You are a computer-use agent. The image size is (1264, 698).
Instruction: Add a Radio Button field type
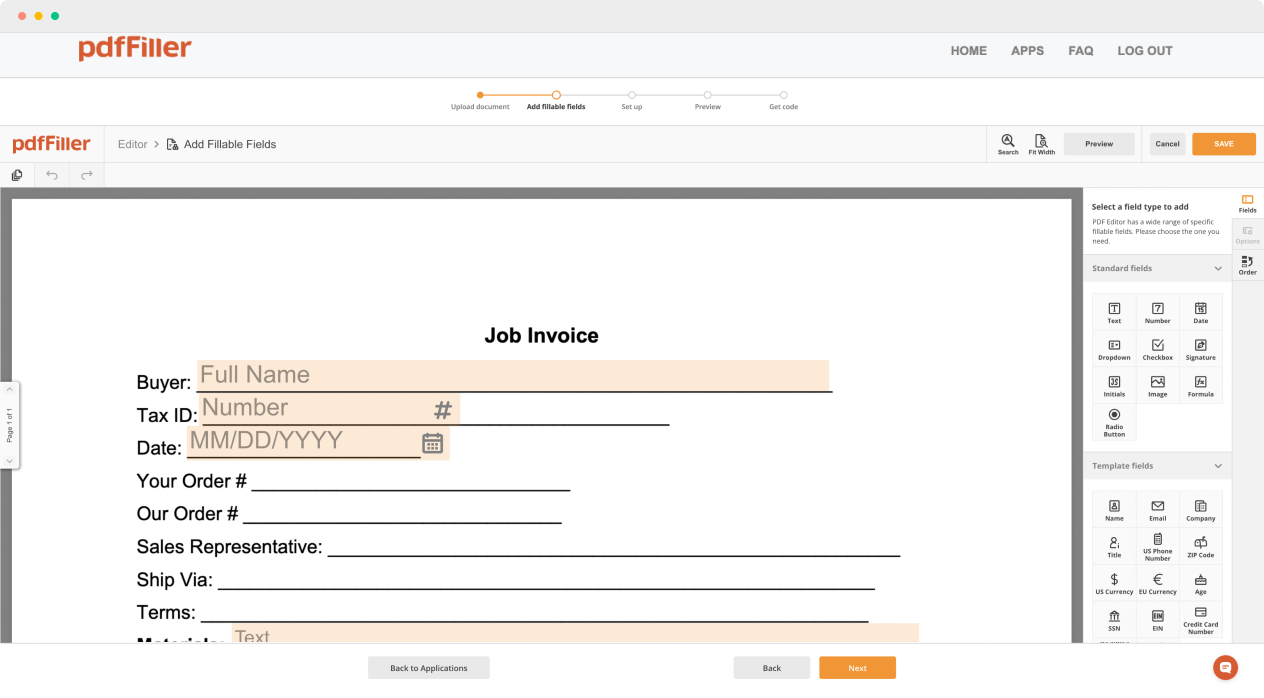click(x=1114, y=421)
